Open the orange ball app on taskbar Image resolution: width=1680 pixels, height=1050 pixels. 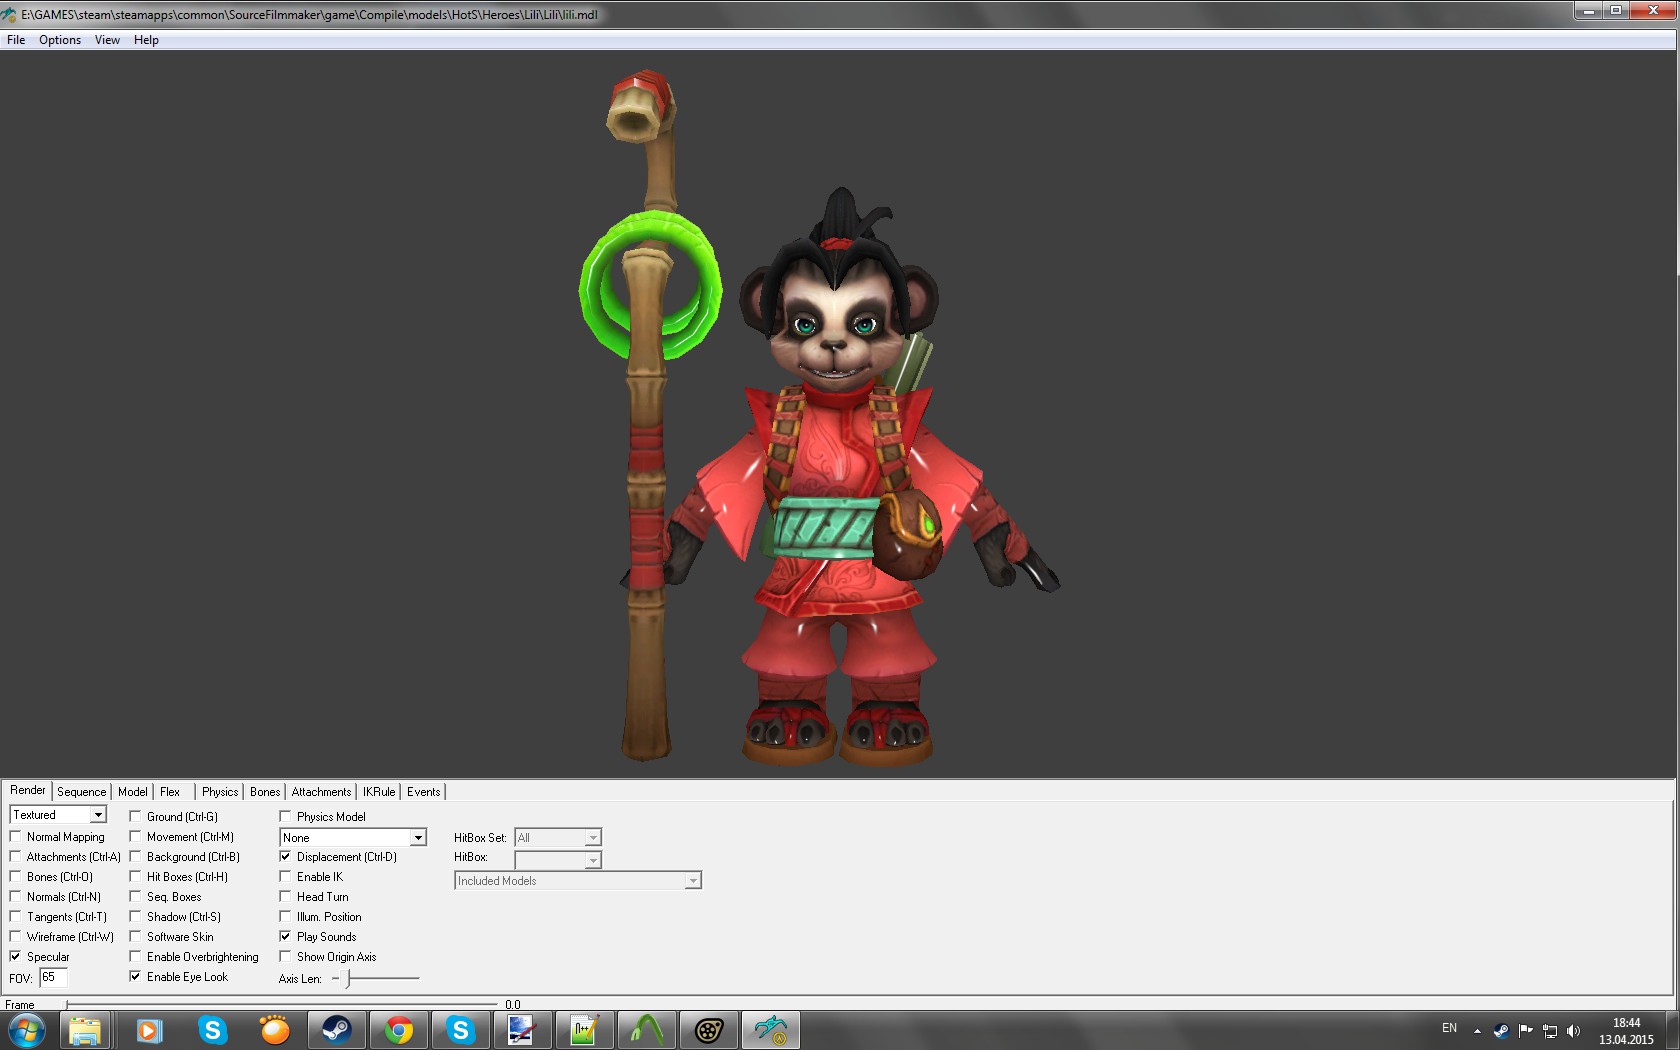[x=274, y=1030]
